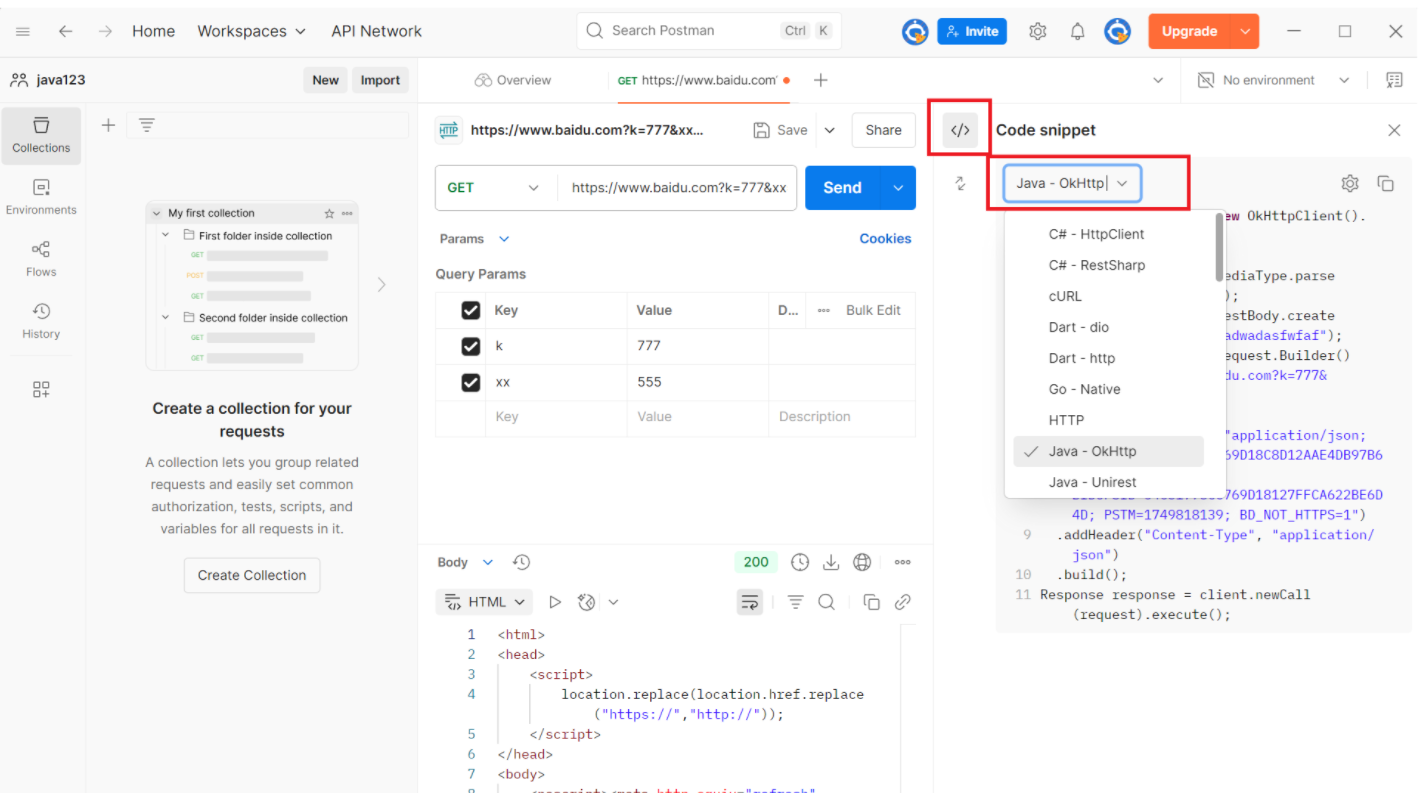1426x793 pixels.
Task: Click the language dropdown list scrollbar
Action: point(1219,249)
